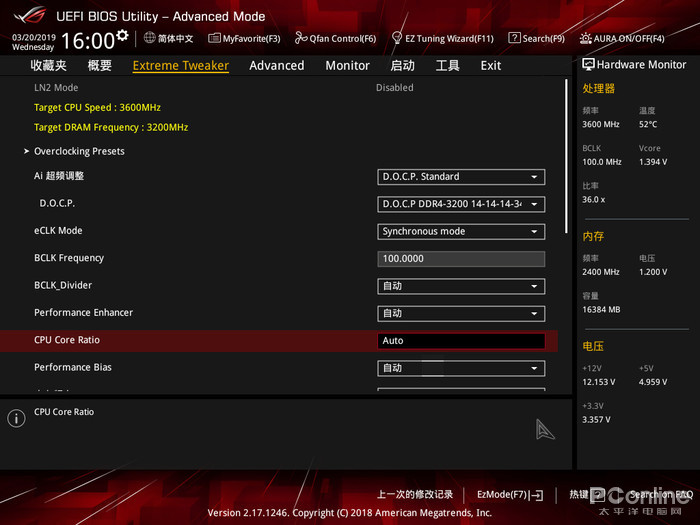Click the EZ Tuning lightbulb icon

tap(396, 38)
